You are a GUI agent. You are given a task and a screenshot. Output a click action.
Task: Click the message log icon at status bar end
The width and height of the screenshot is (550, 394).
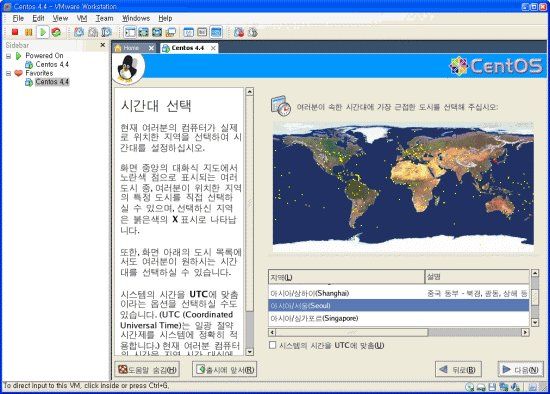pos(533,387)
